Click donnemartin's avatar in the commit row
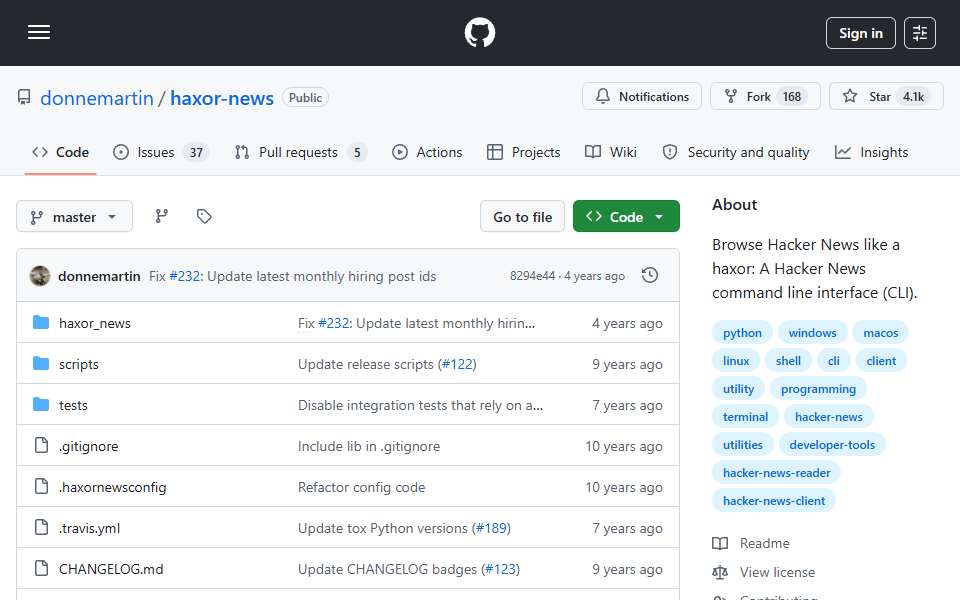The image size is (960, 600). tap(40, 276)
